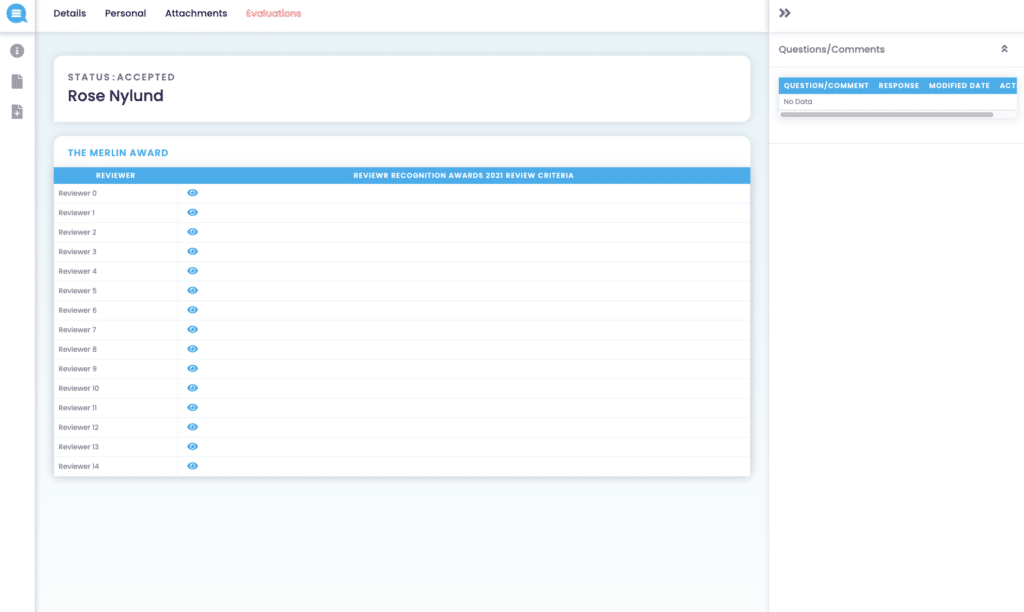Click the 'Questions/Comments' panel title

(x=831, y=50)
